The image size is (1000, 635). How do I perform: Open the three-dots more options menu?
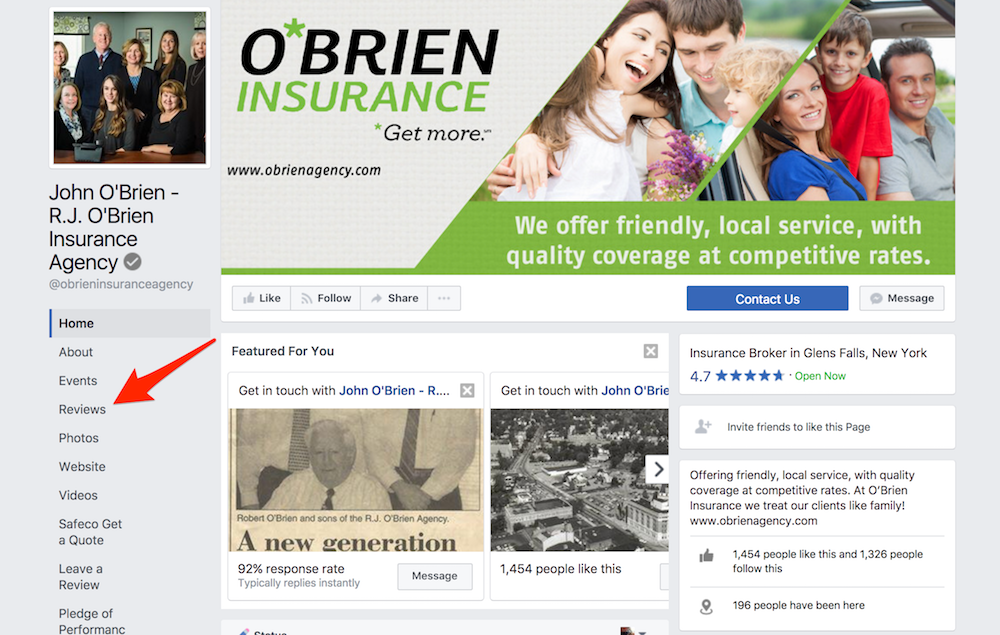point(445,298)
